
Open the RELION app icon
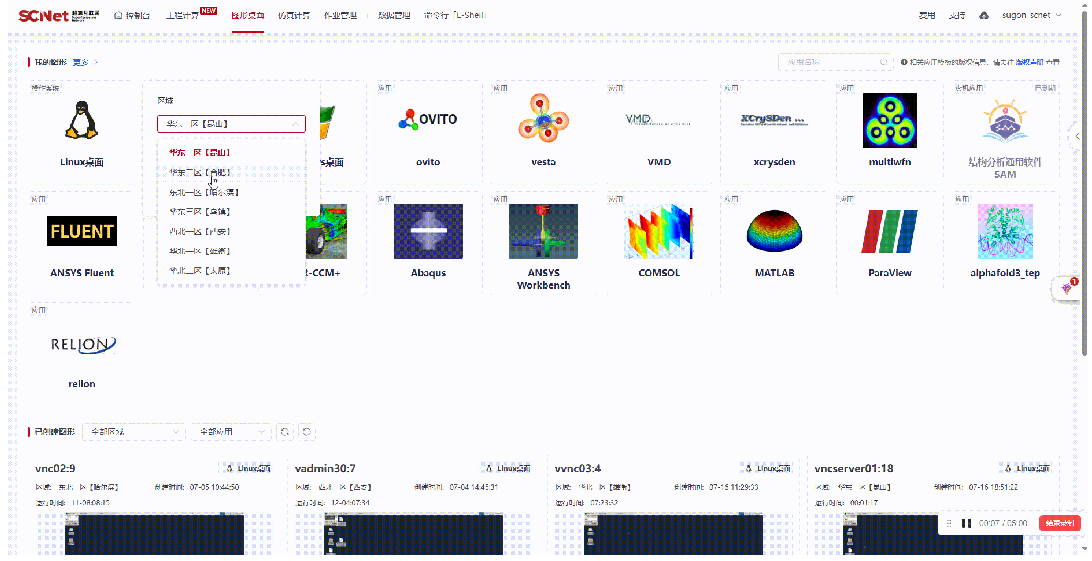pyautogui.click(x=82, y=344)
